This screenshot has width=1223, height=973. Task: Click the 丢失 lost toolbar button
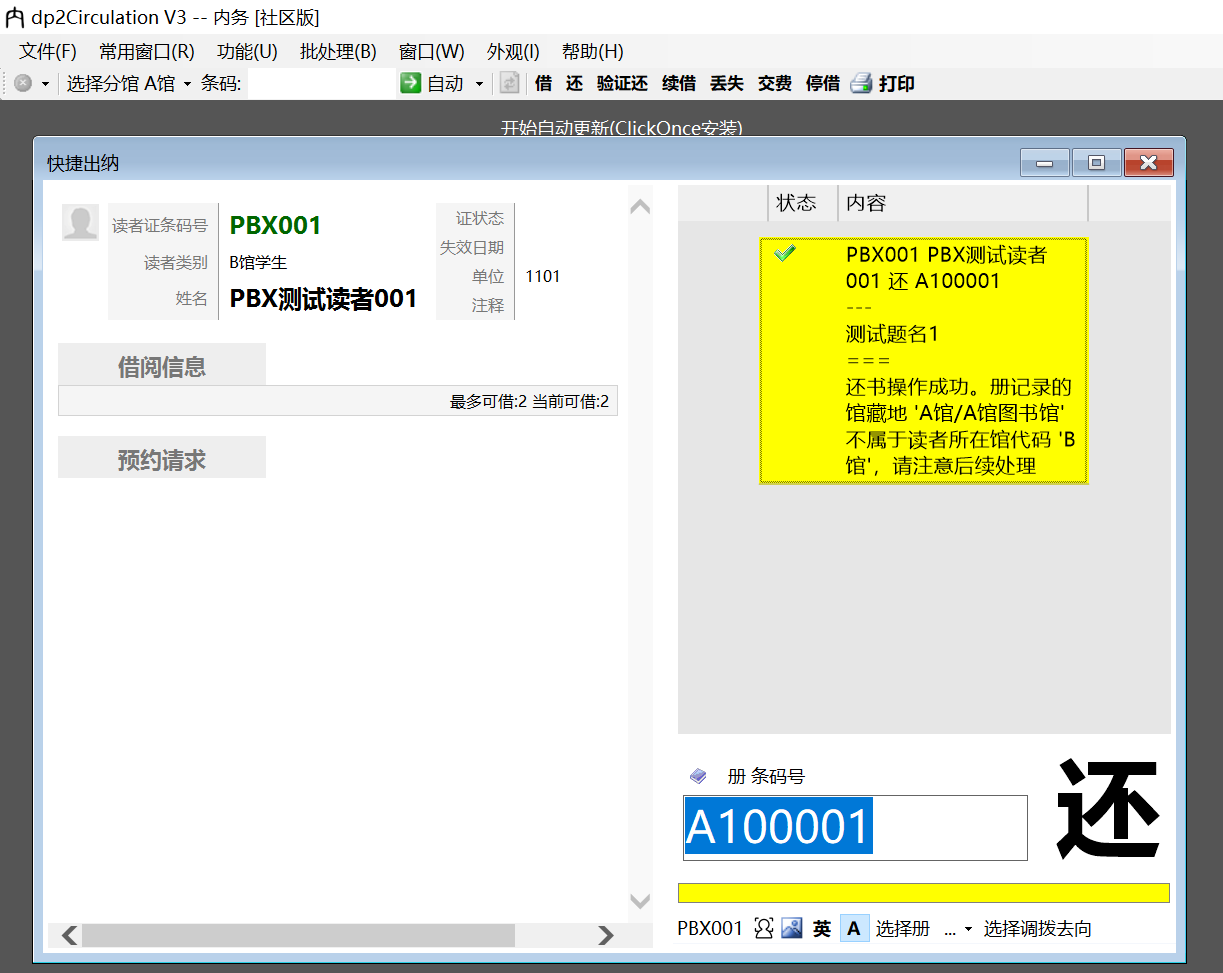(x=727, y=84)
